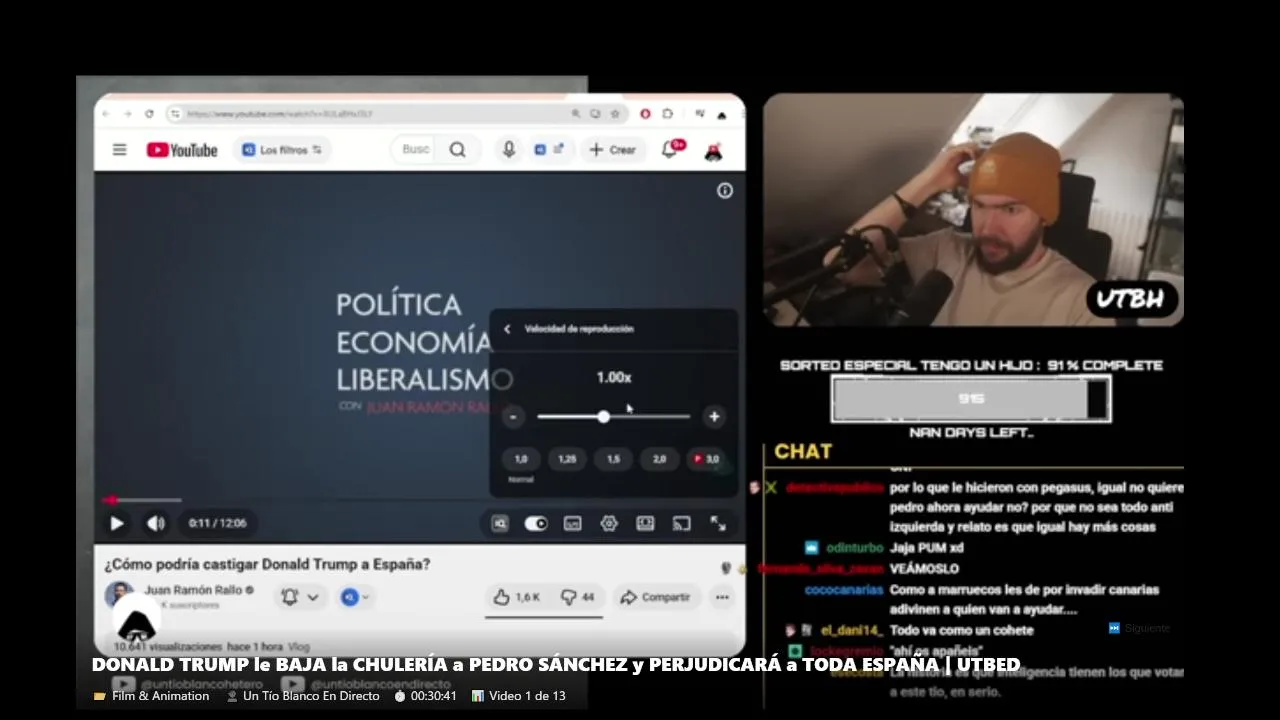The height and width of the screenshot is (720, 1280).
Task: Open the YouTube hamburger guide menu
Action: (x=120, y=150)
